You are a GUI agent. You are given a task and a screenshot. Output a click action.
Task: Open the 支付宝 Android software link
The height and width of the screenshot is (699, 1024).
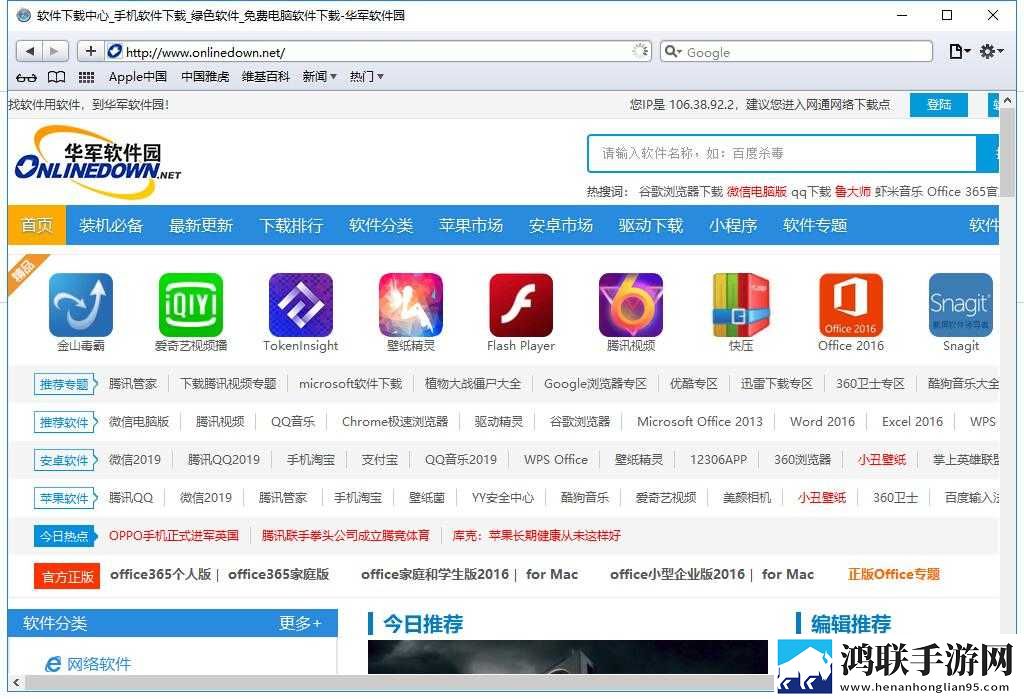pyautogui.click(x=379, y=460)
